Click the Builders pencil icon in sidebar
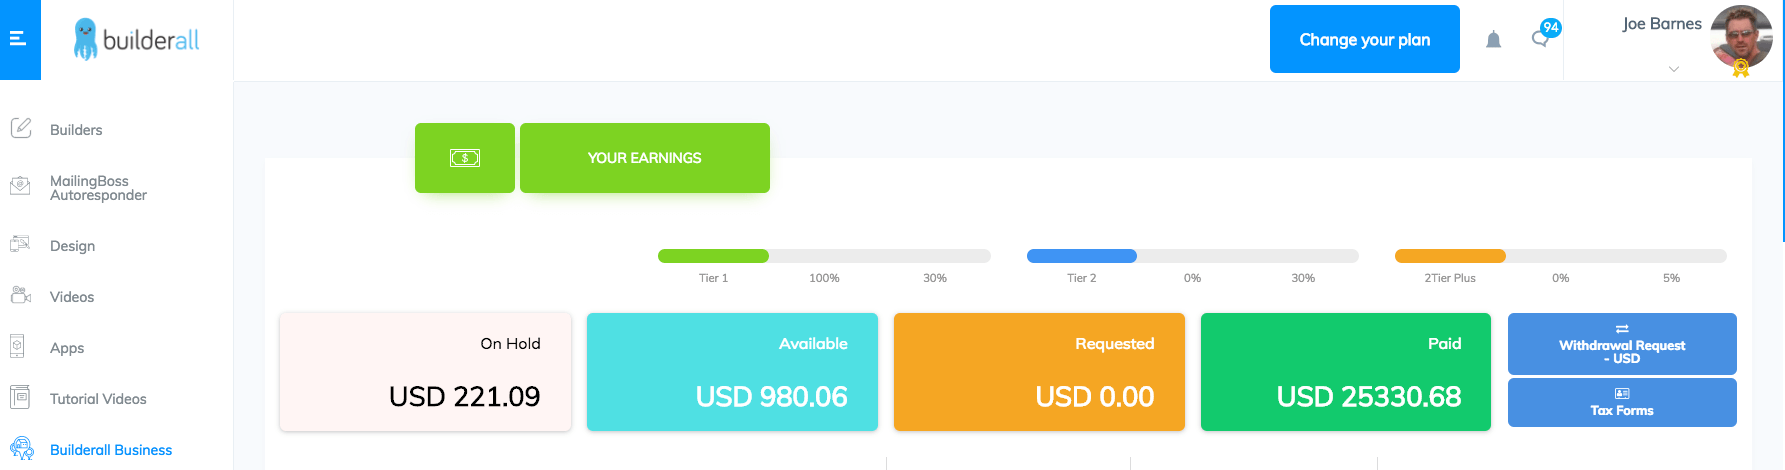This screenshot has height=470, width=1785. pos(20,129)
